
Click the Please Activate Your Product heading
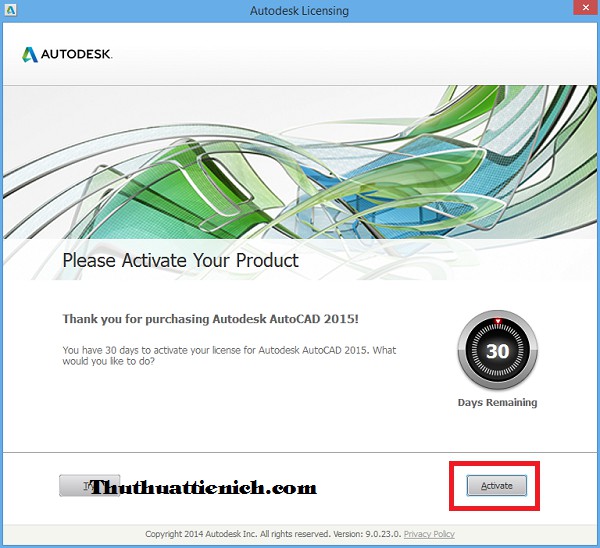[180, 260]
